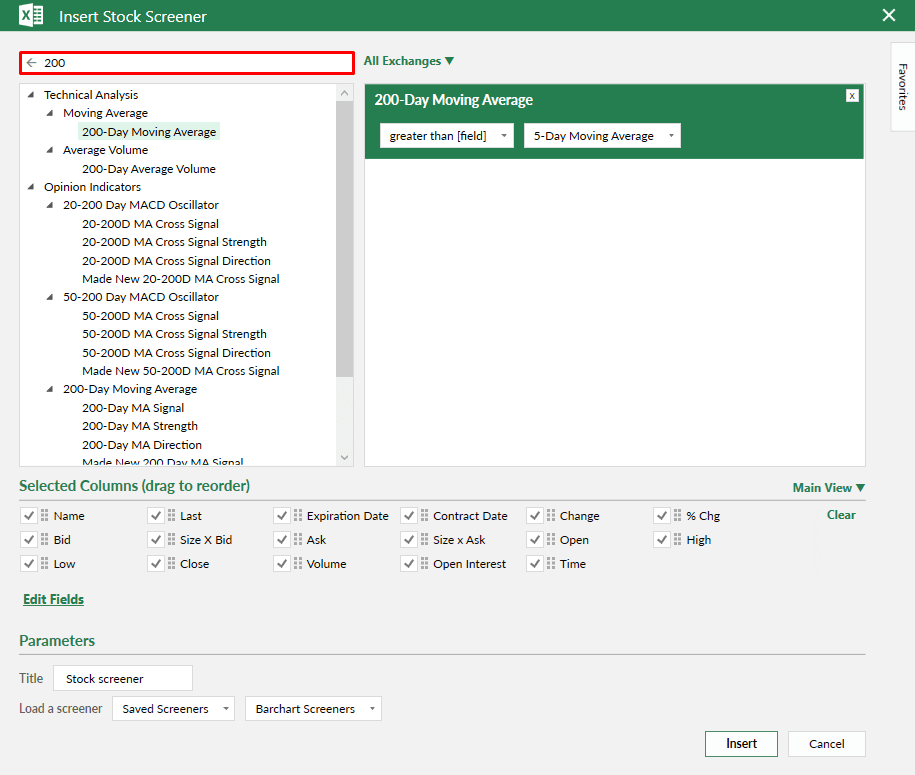
Task: Open the Main View menu
Action: pos(828,488)
